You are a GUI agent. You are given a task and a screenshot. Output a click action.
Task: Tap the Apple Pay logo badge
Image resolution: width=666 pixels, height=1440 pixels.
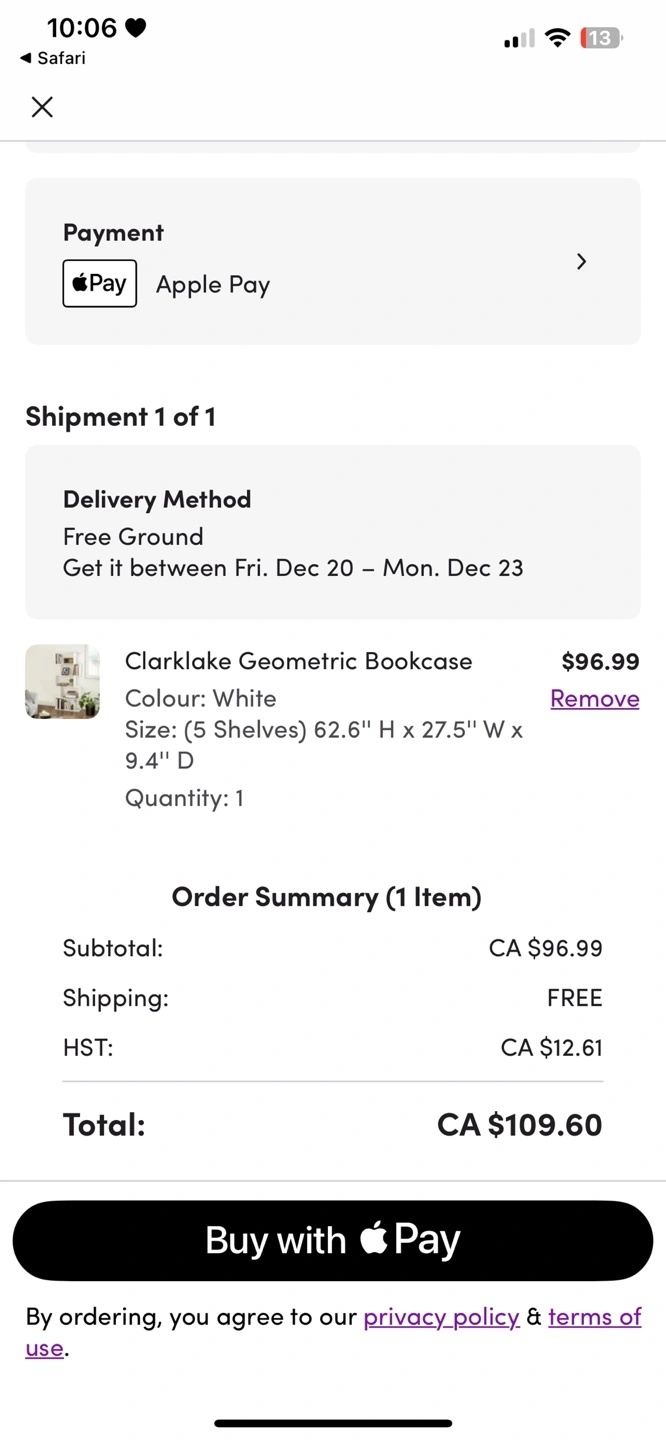(100, 284)
